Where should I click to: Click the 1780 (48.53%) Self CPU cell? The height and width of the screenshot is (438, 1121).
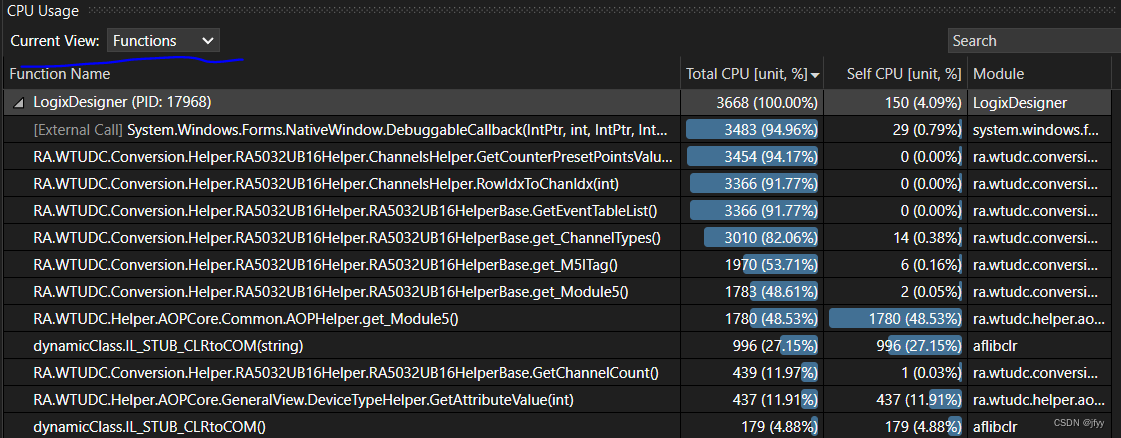click(x=896, y=319)
